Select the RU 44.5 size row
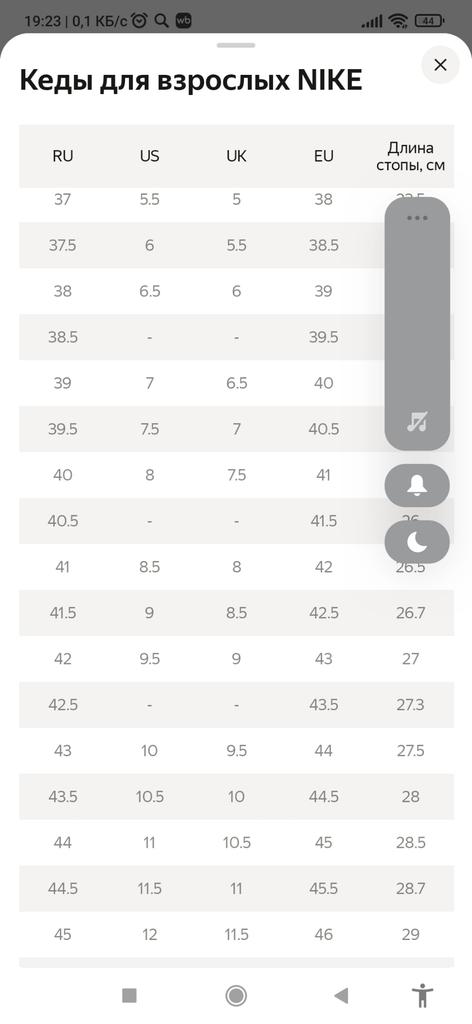The height and width of the screenshot is (1024, 472). pos(236,889)
